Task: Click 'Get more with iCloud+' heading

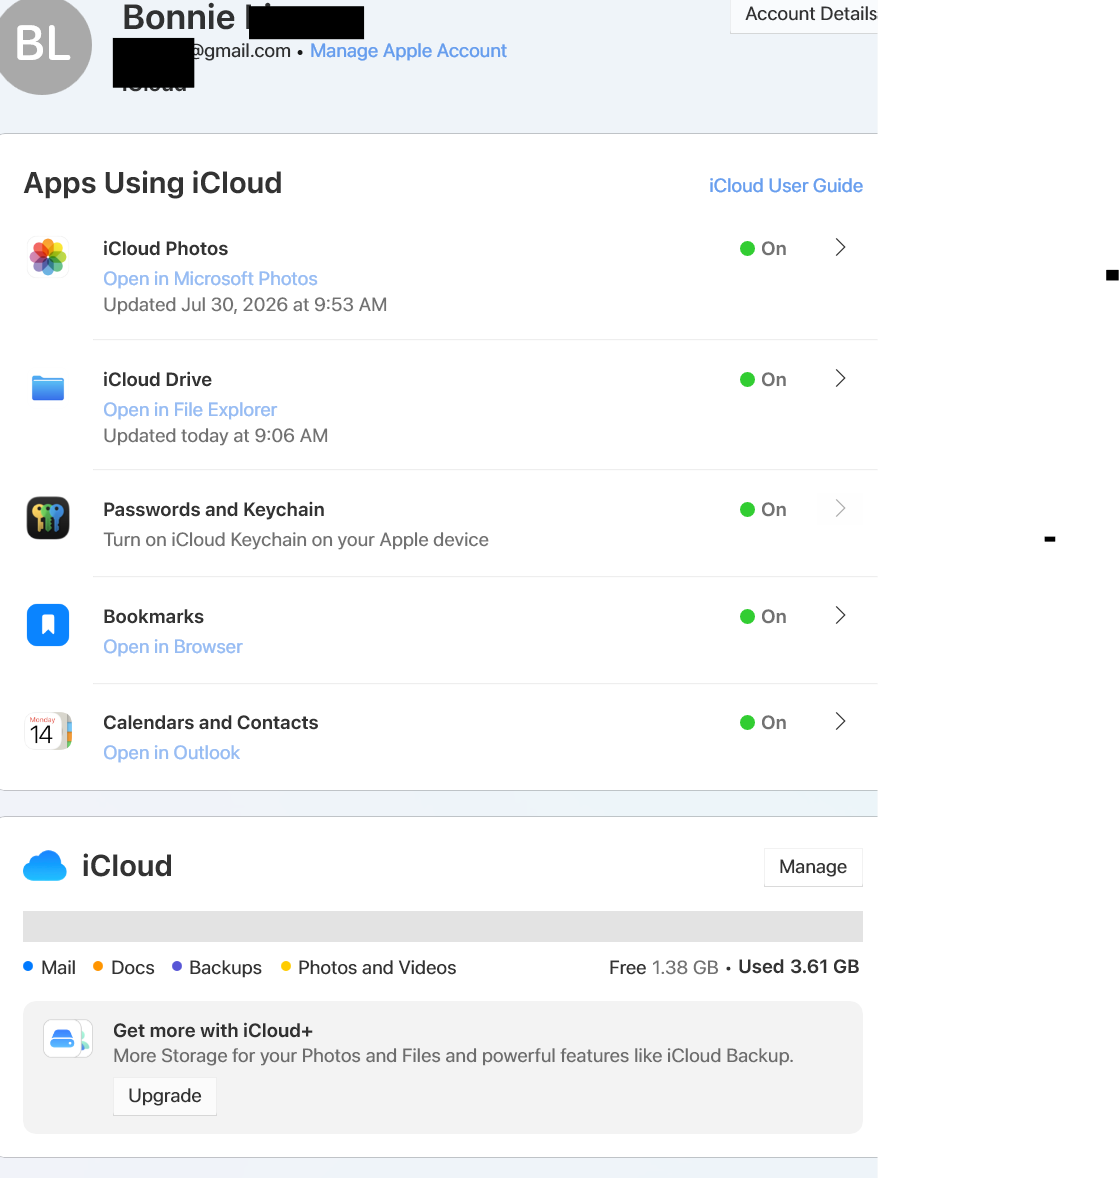Action: pyautogui.click(x=213, y=1031)
